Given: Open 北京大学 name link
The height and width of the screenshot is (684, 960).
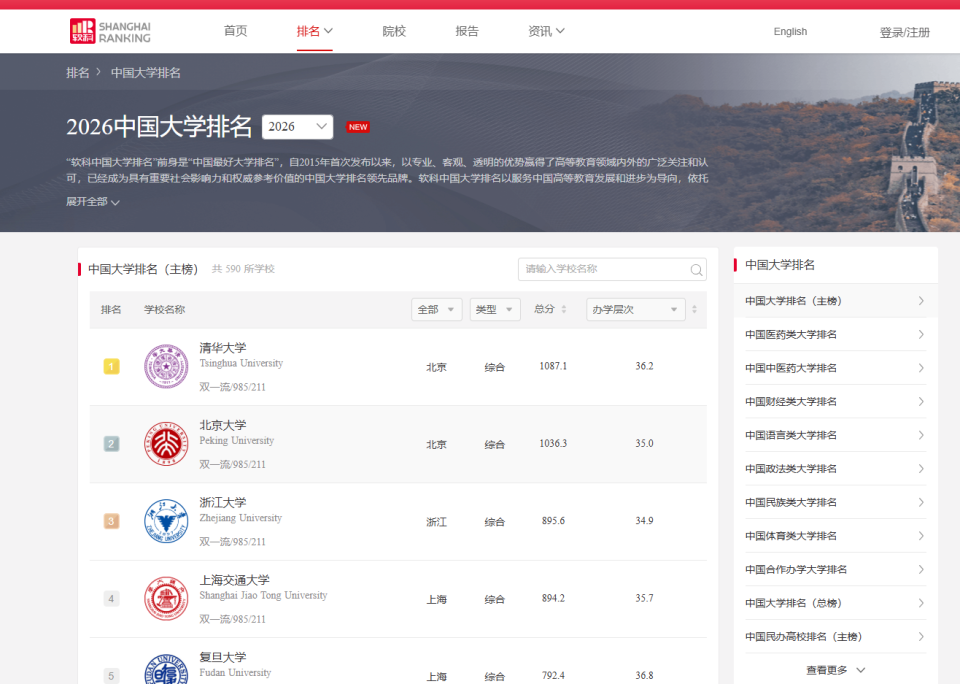Looking at the screenshot, I should pos(223,425).
